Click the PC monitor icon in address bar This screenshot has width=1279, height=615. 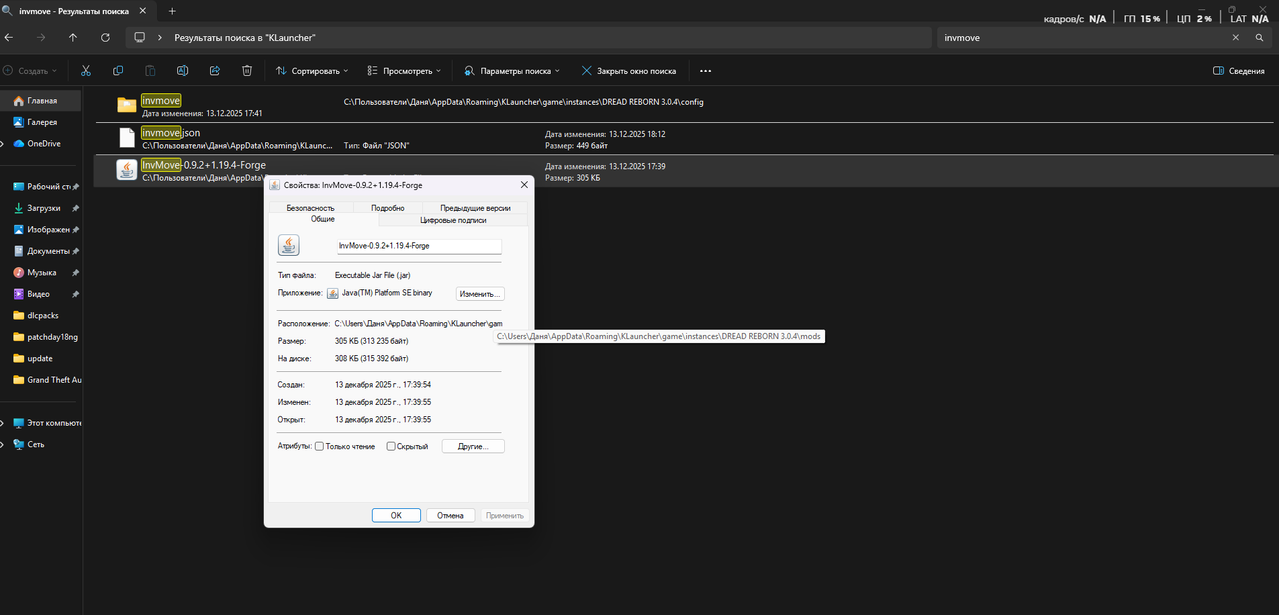click(x=140, y=37)
